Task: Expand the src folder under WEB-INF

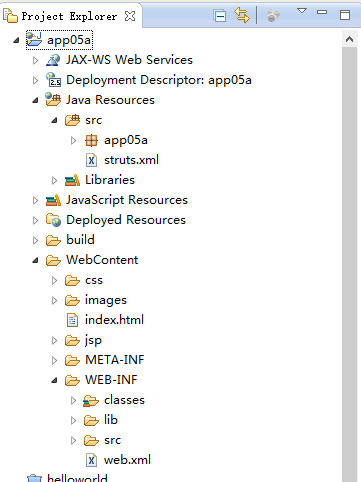Action: pyautogui.click(x=74, y=440)
